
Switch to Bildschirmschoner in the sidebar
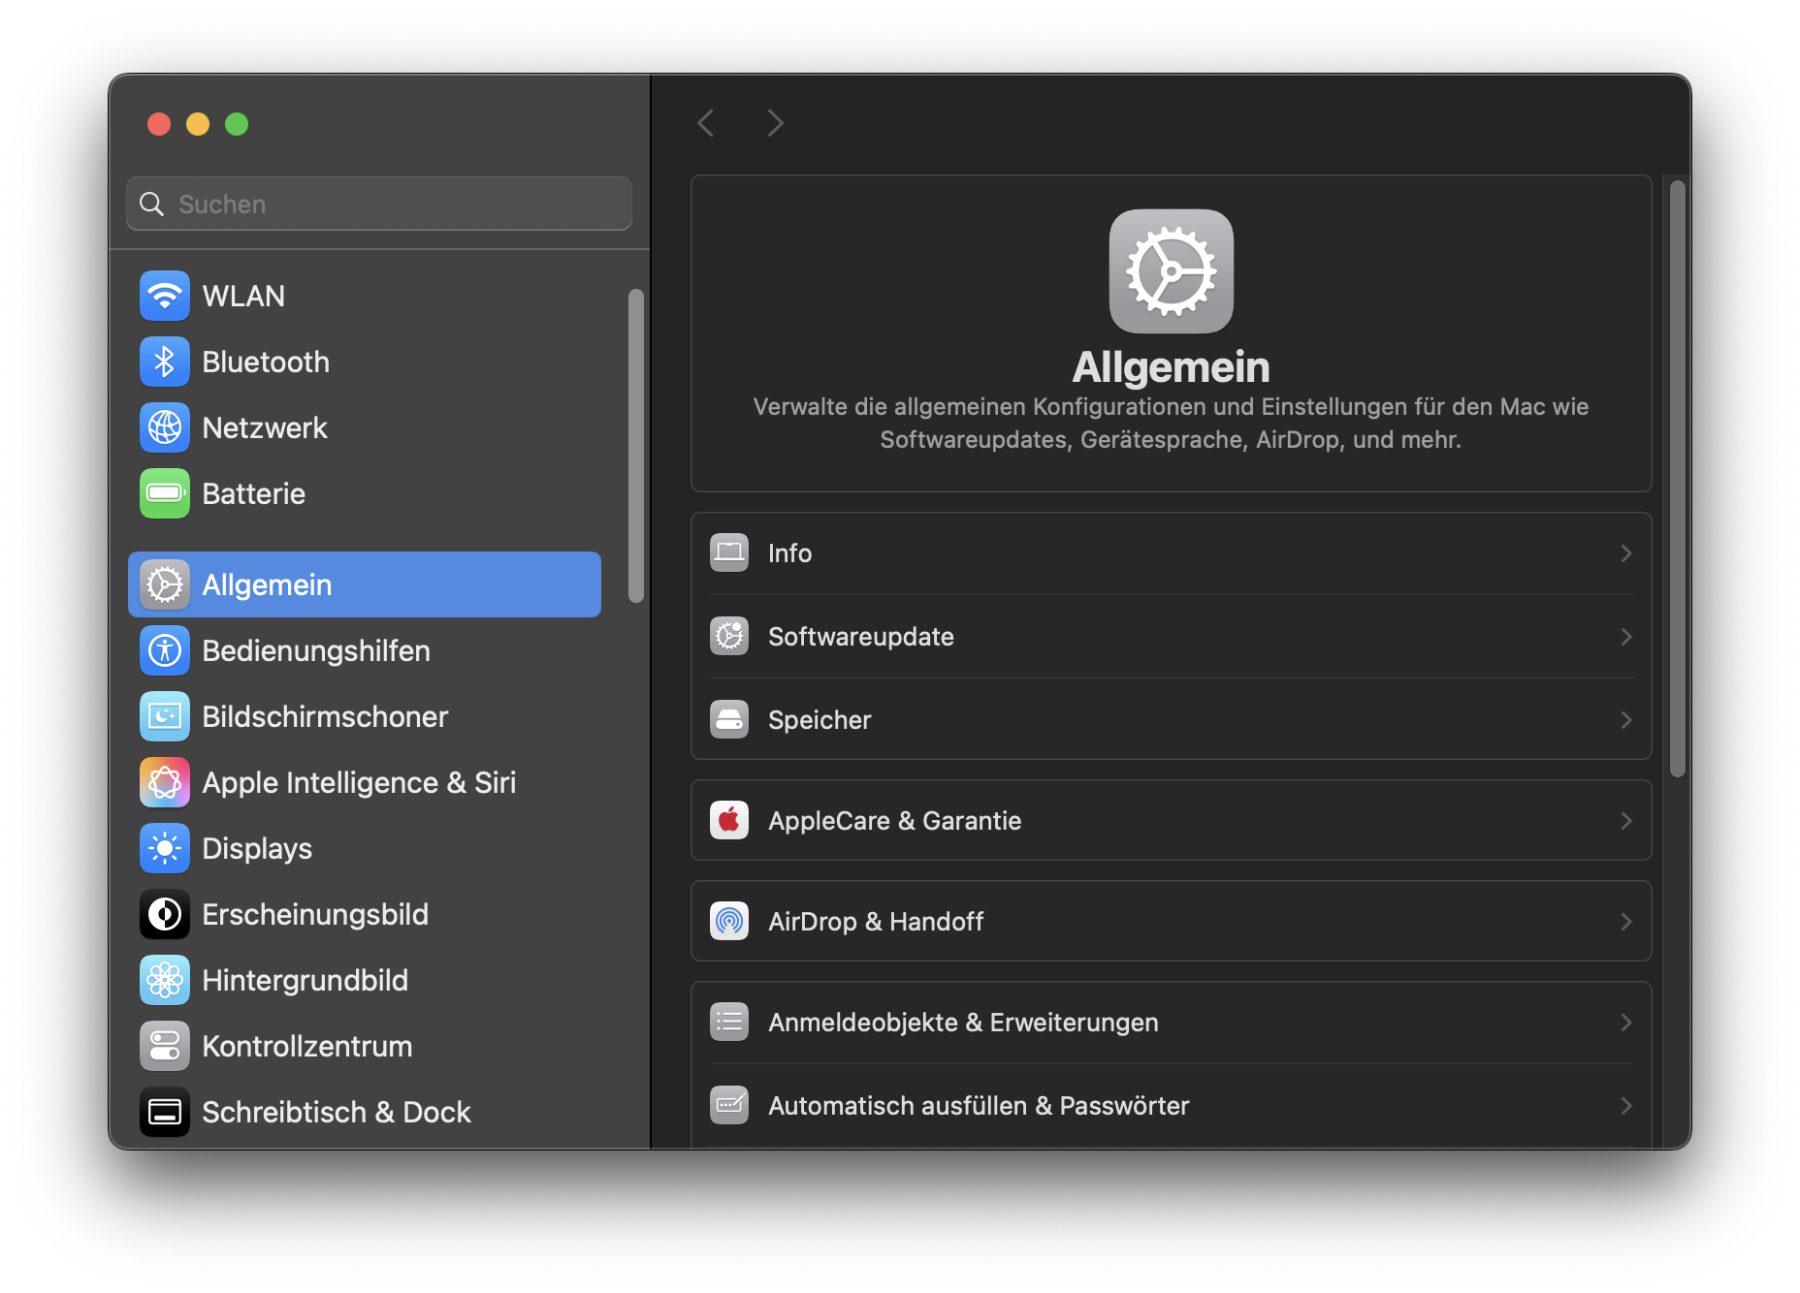pyautogui.click(x=324, y=717)
